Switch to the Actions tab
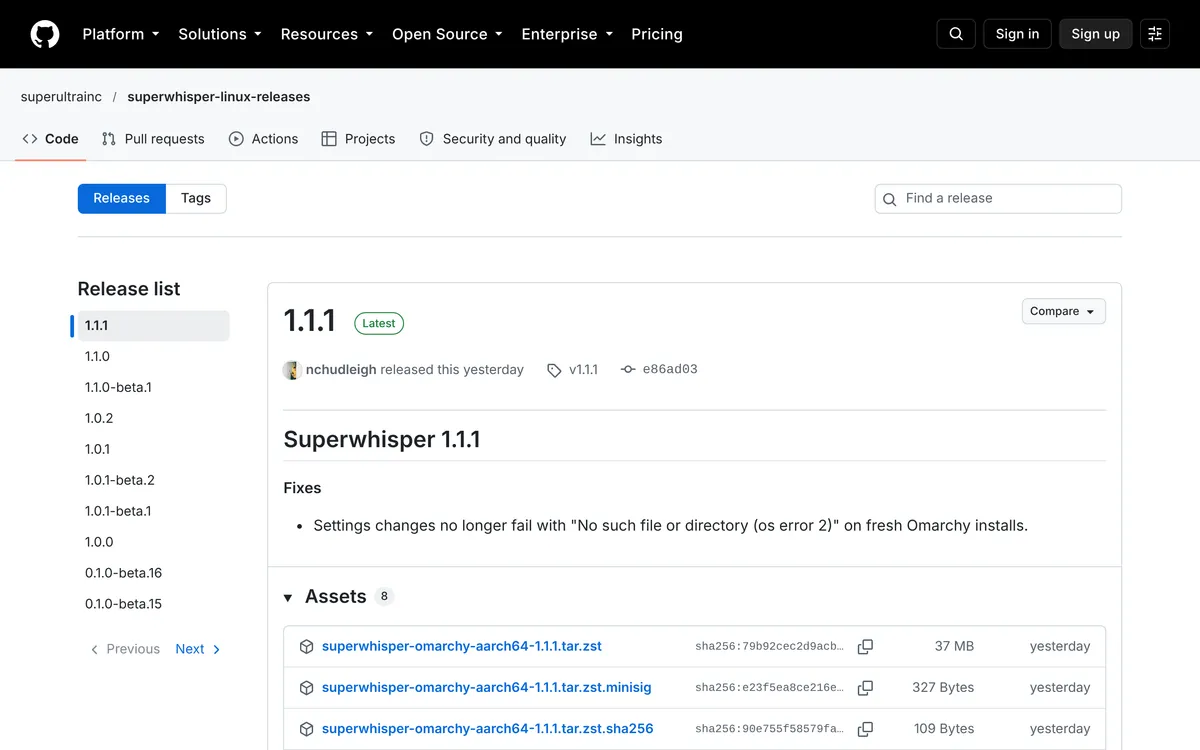Viewport: 1200px width, 750px height. coord(264,139)
